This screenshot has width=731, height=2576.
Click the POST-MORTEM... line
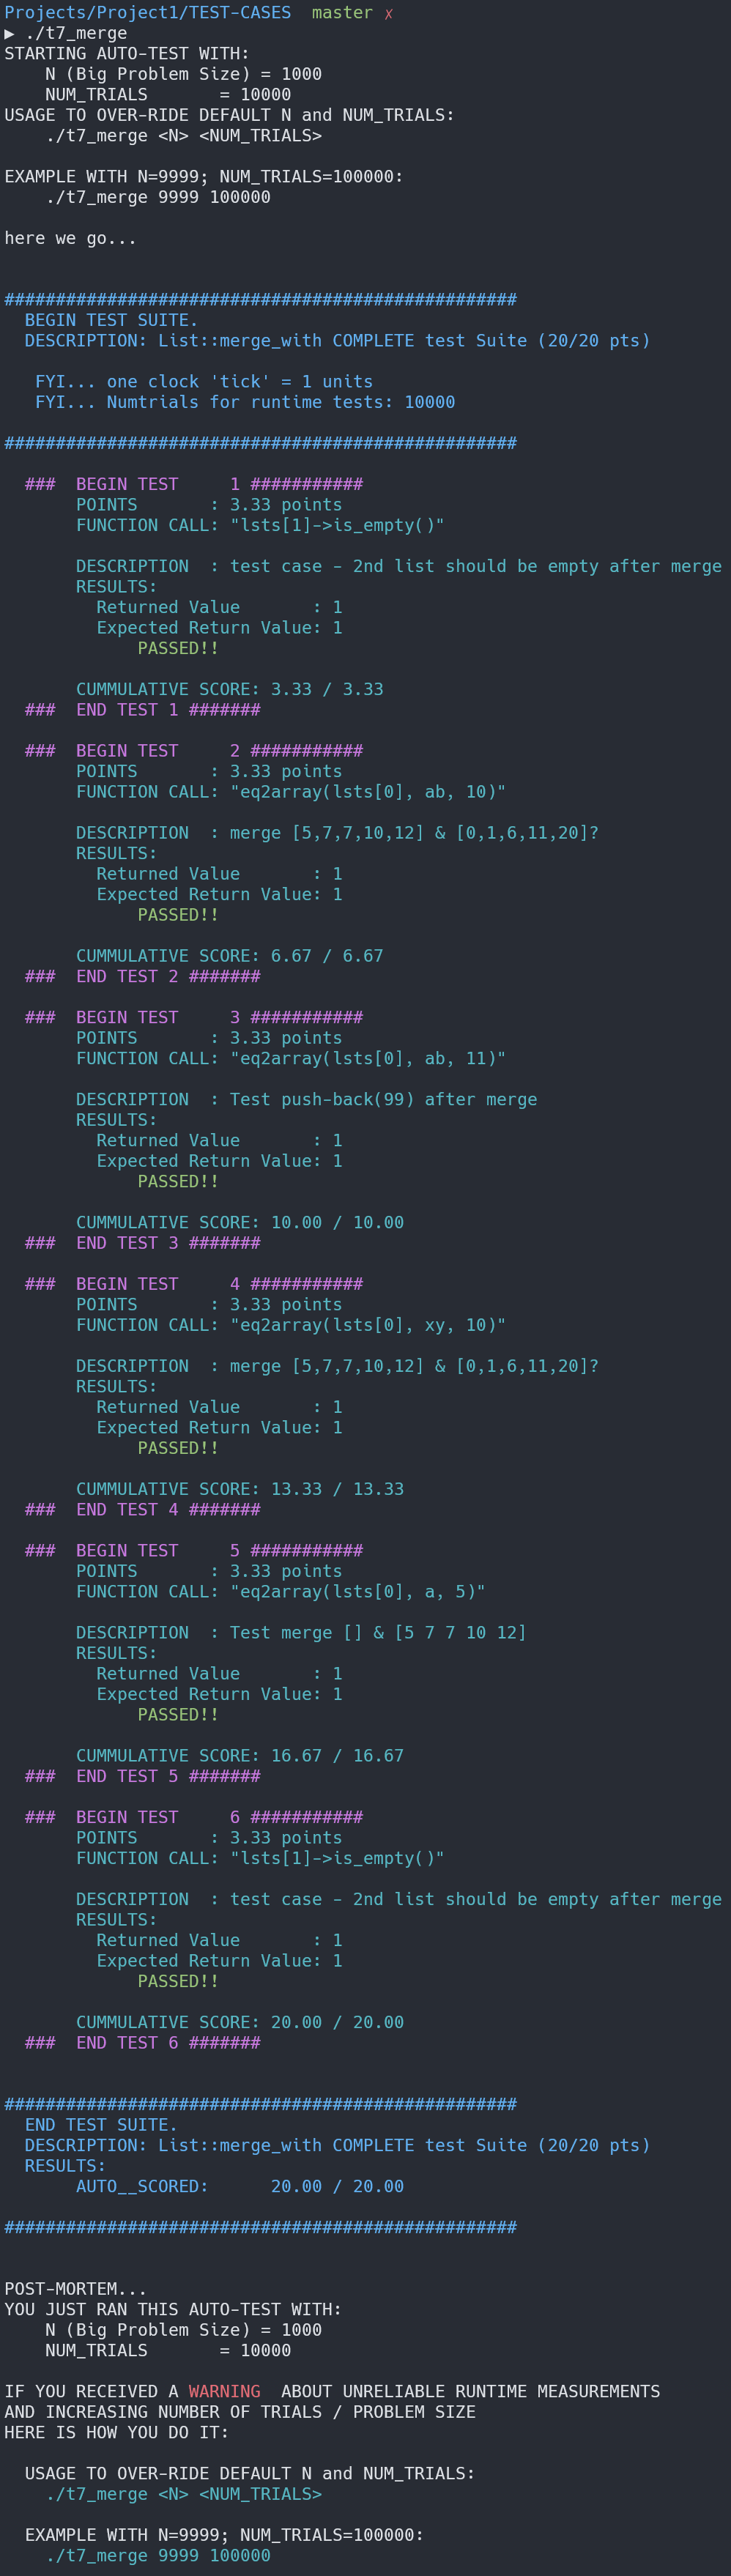click(x=75, y=2288)
